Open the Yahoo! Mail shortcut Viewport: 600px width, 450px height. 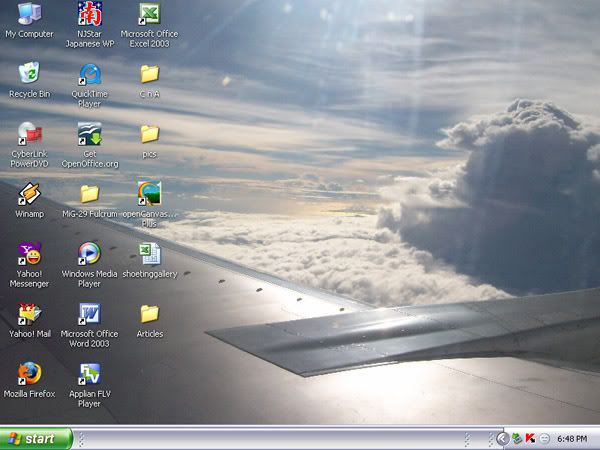tap(29, 314)
